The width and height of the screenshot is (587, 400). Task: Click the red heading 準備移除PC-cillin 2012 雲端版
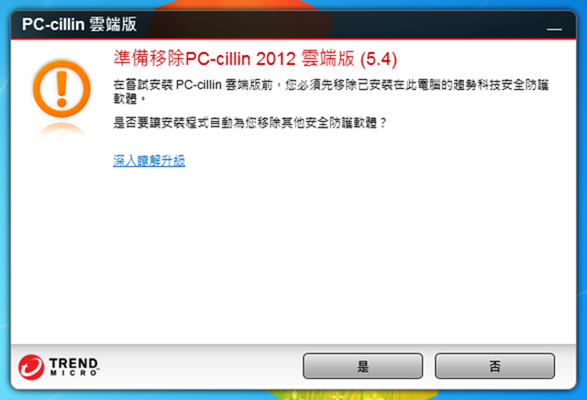click(x=234, y=58)
